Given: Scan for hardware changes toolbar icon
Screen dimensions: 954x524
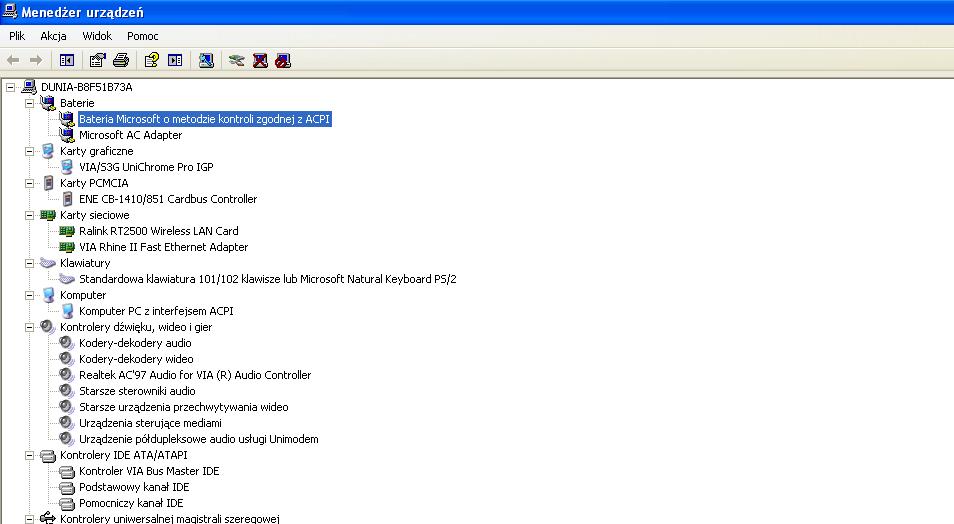Looking at the screenshot, I should pyautogui.click(x=206, y=60).
